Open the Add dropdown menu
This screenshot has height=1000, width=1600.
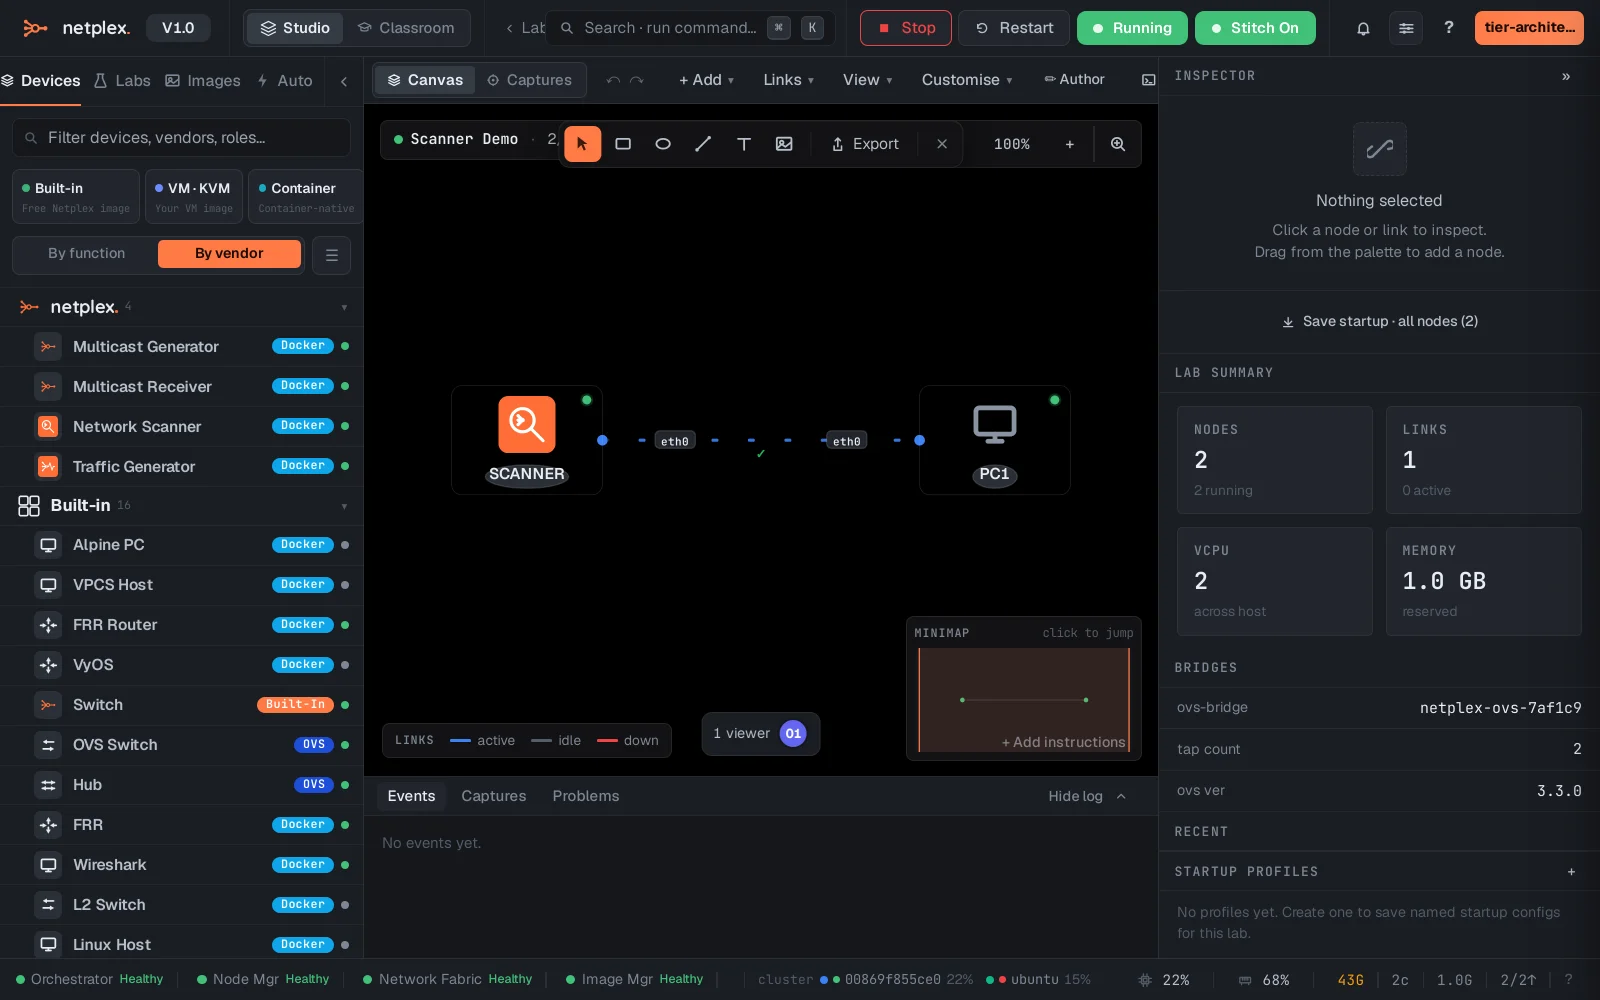point(706,80)
